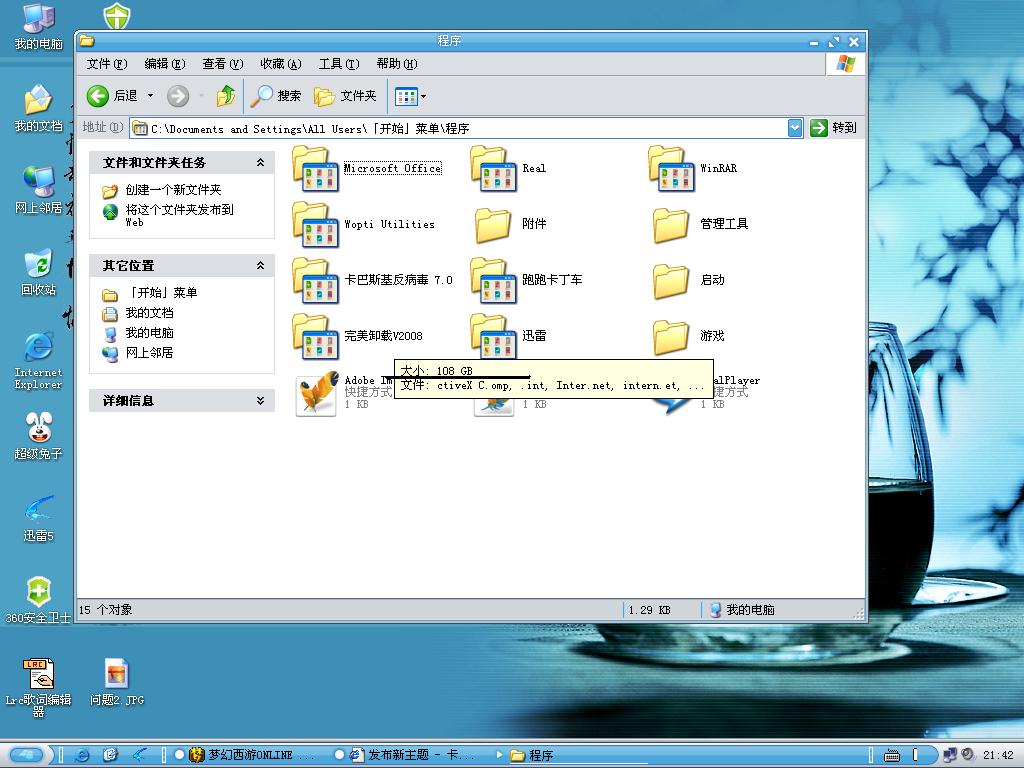Toggle the 文件夹 folders pane

(345, 96)
